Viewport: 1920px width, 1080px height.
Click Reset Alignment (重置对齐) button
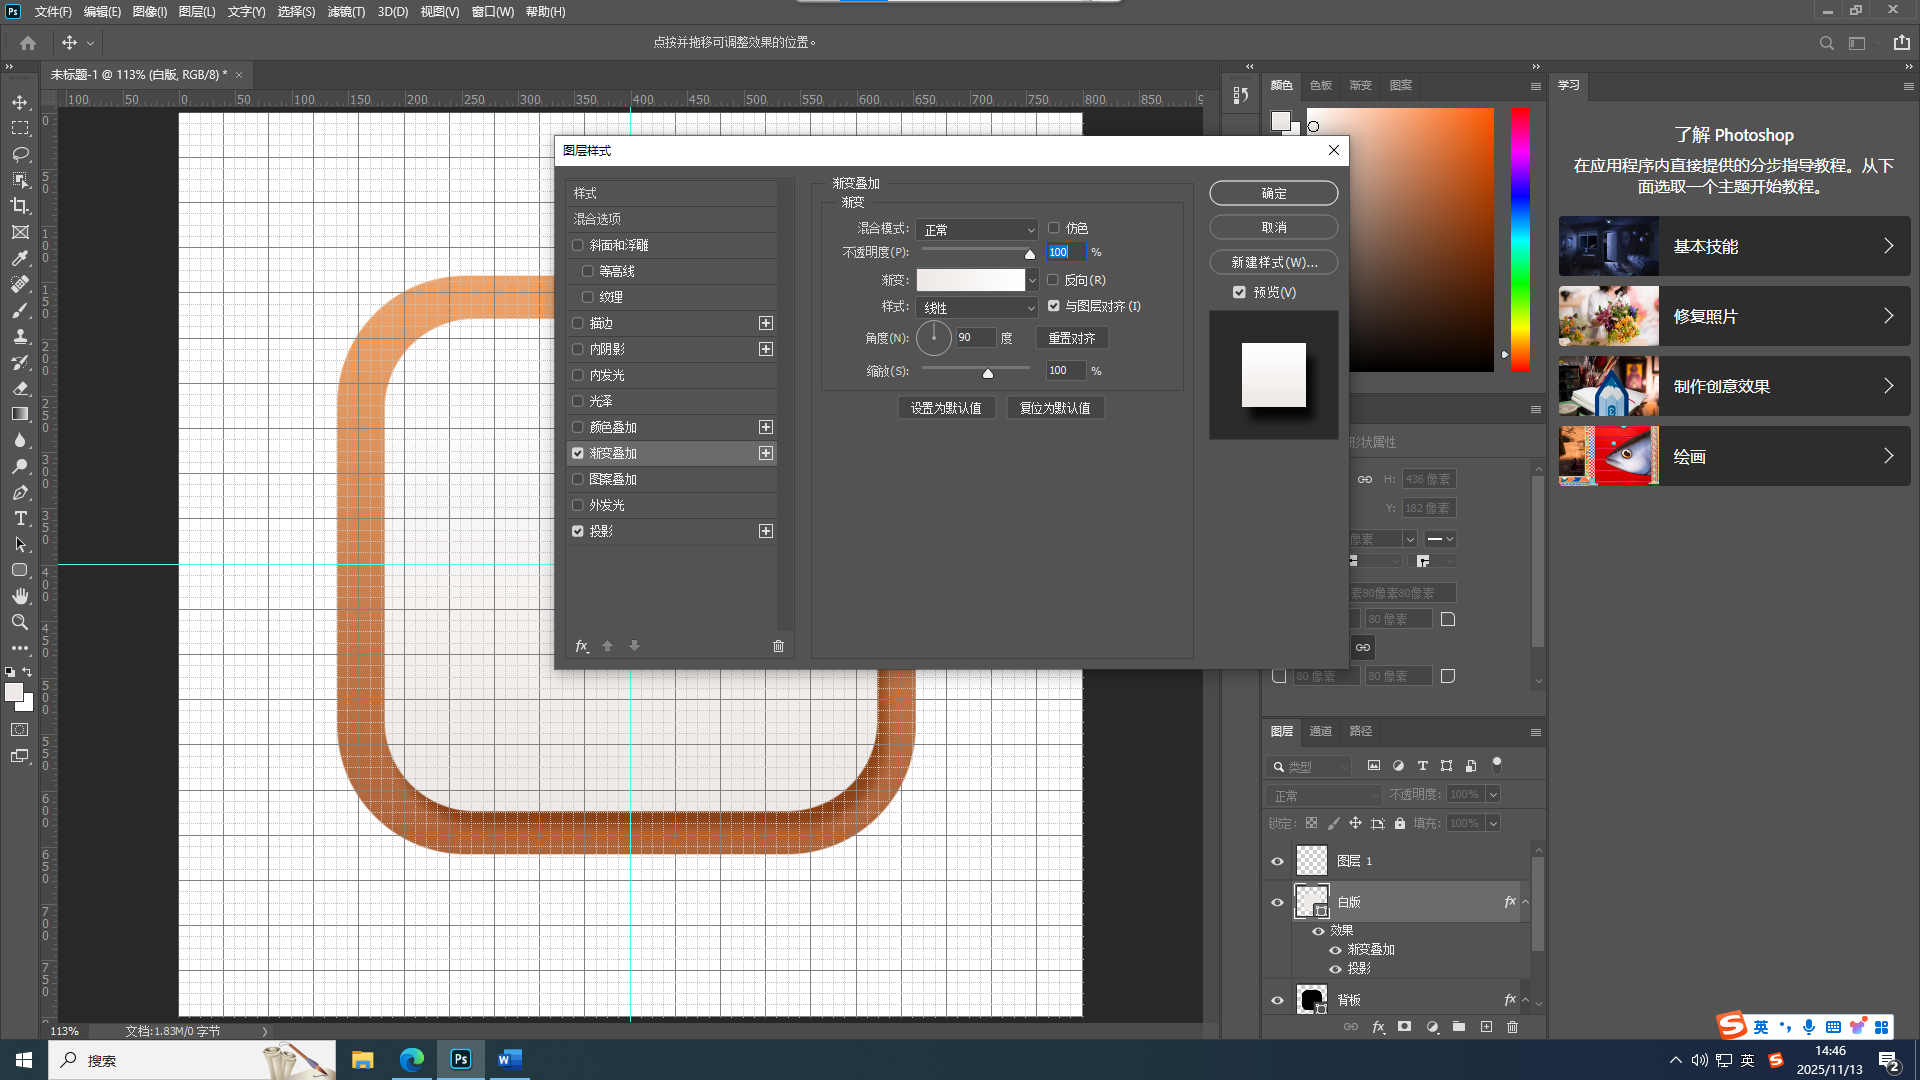pyautogui.click(x=1072, y=338)
